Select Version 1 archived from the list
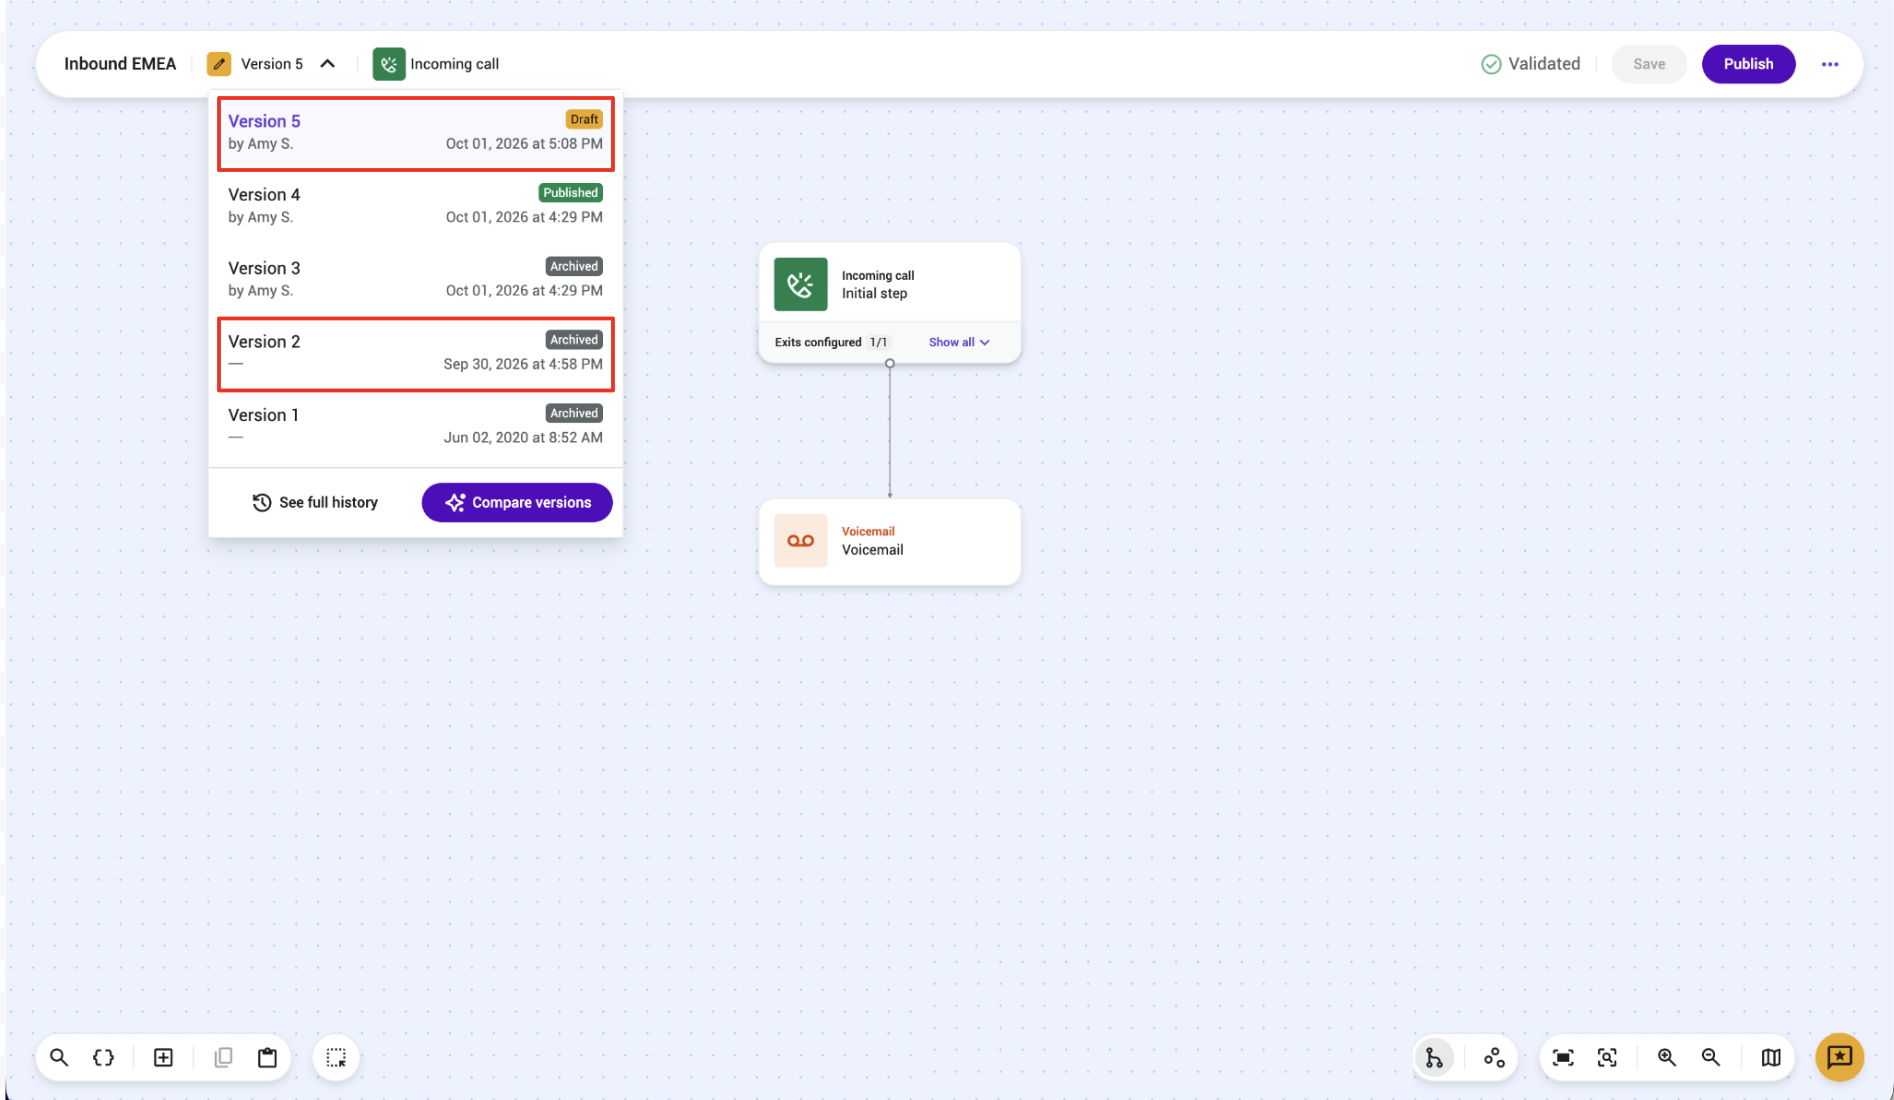This screenshot has height=1100, width=1894. click(415, 426)
